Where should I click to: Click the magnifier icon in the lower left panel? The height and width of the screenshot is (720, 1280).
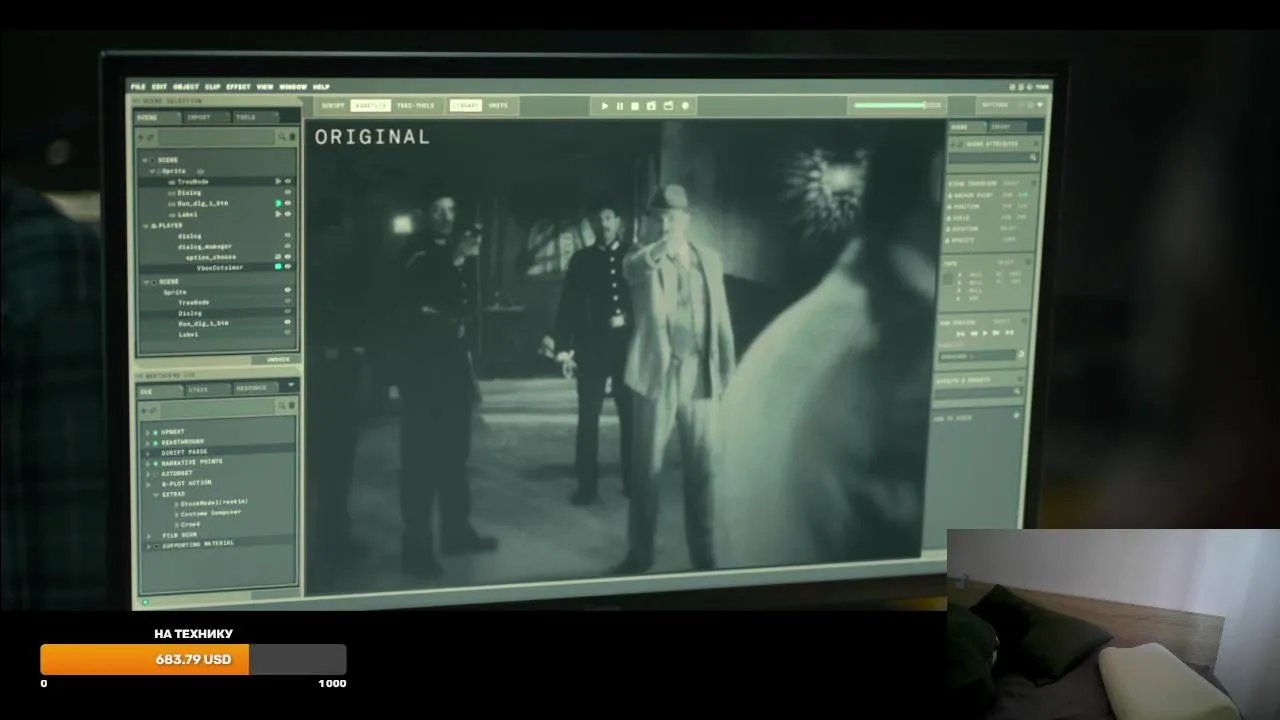tap(282, 405)
